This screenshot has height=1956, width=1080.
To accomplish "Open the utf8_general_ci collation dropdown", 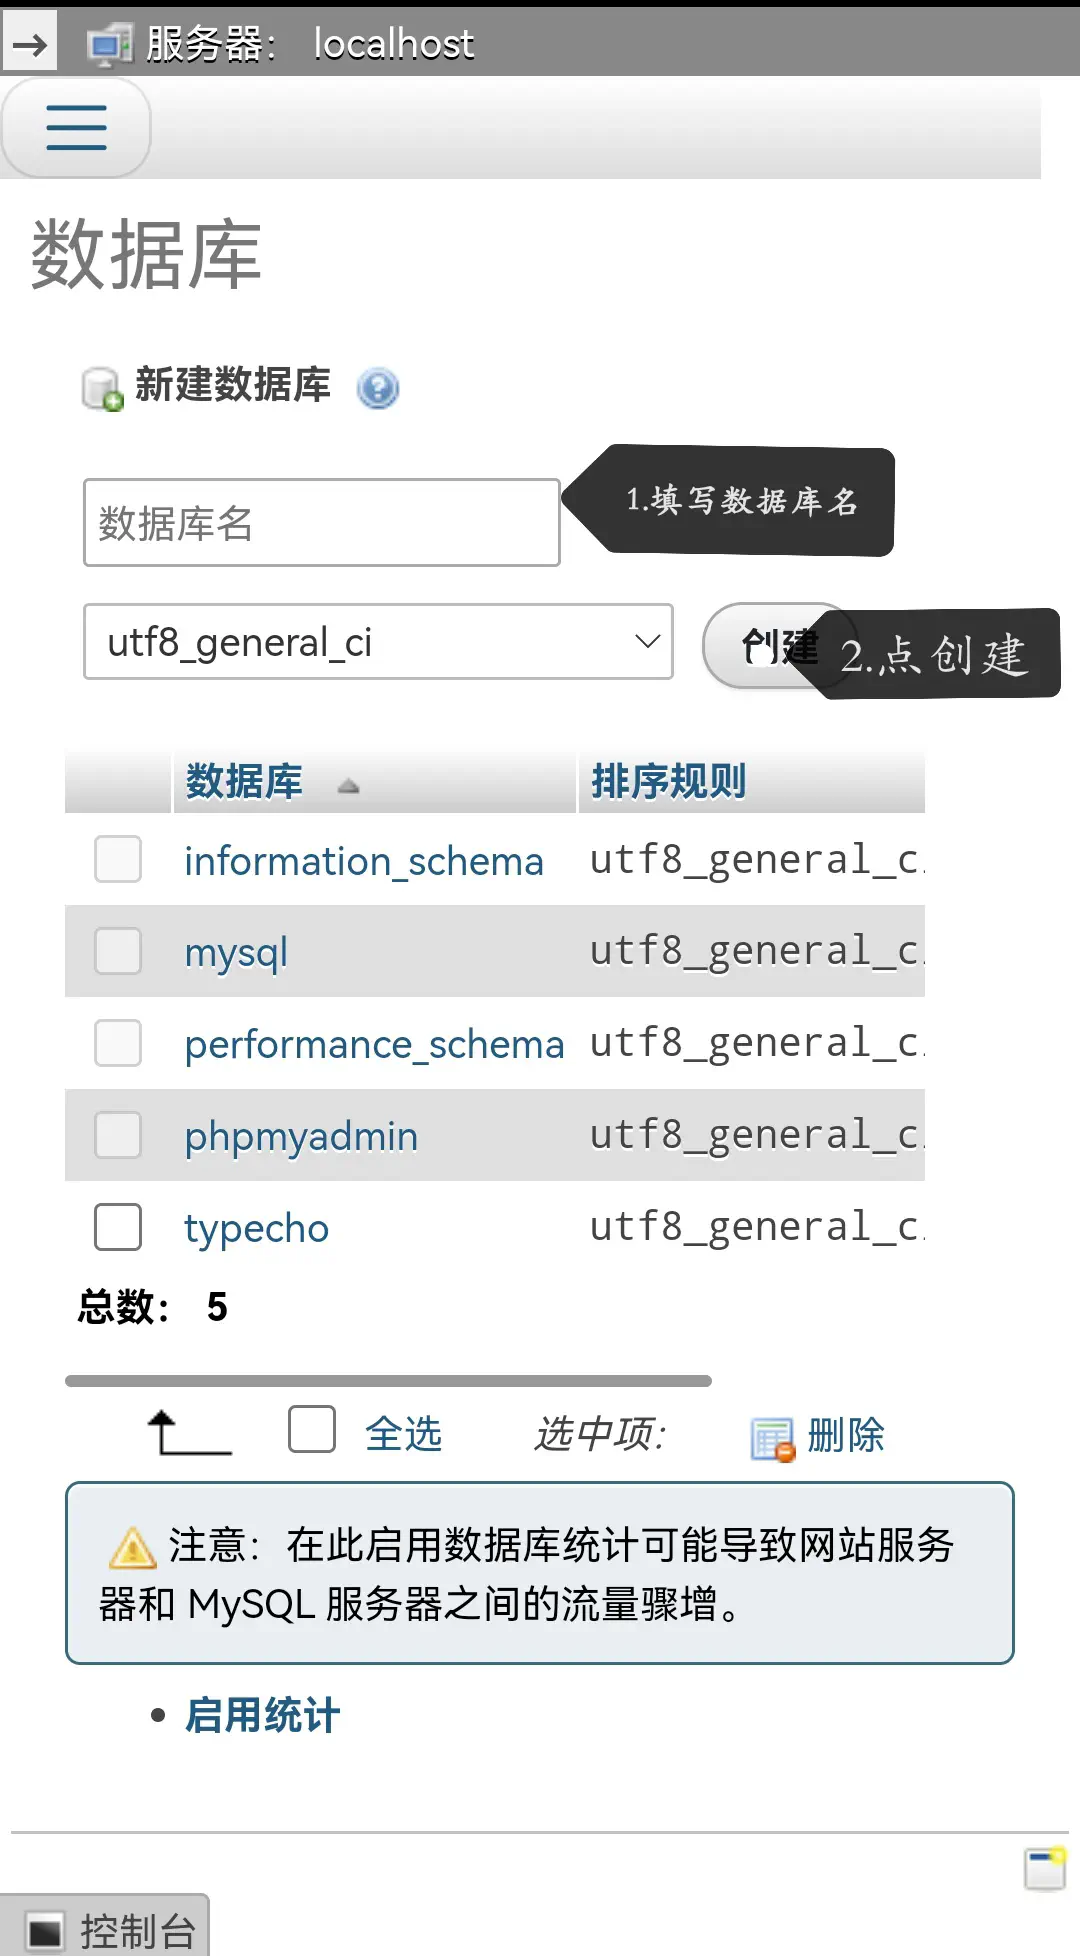I will tap(378, 642).
